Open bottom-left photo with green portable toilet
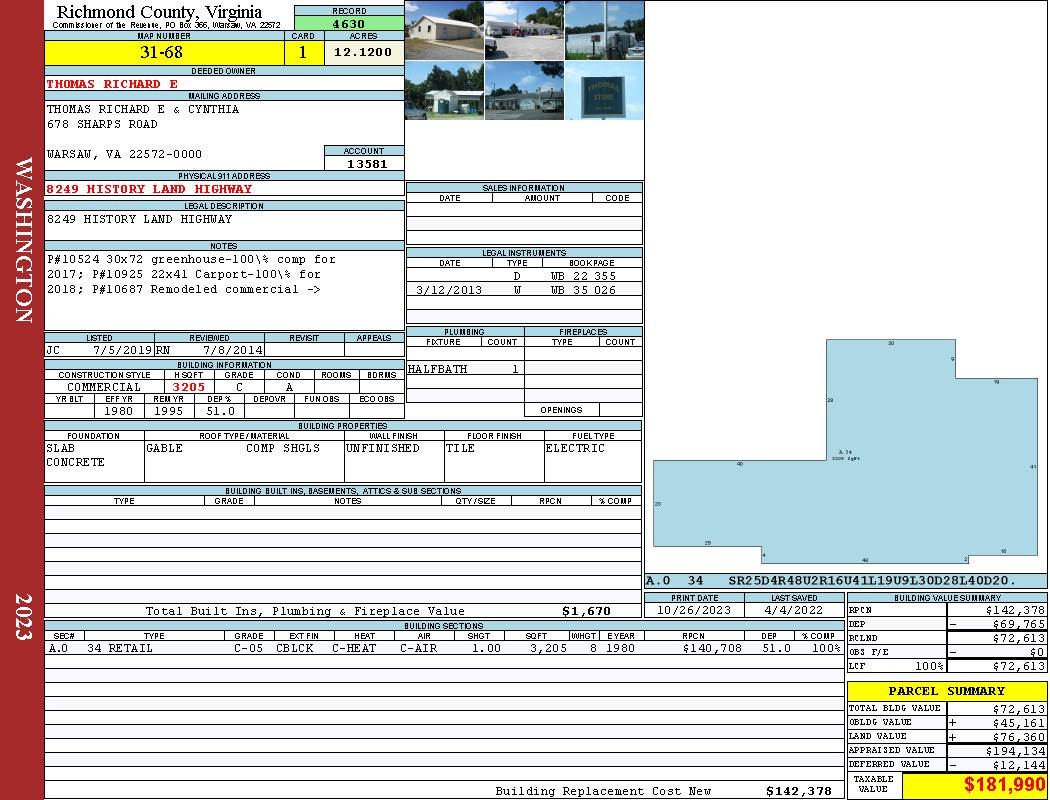1050x800 pixels. pyautogui.click(x=444, y=91)
